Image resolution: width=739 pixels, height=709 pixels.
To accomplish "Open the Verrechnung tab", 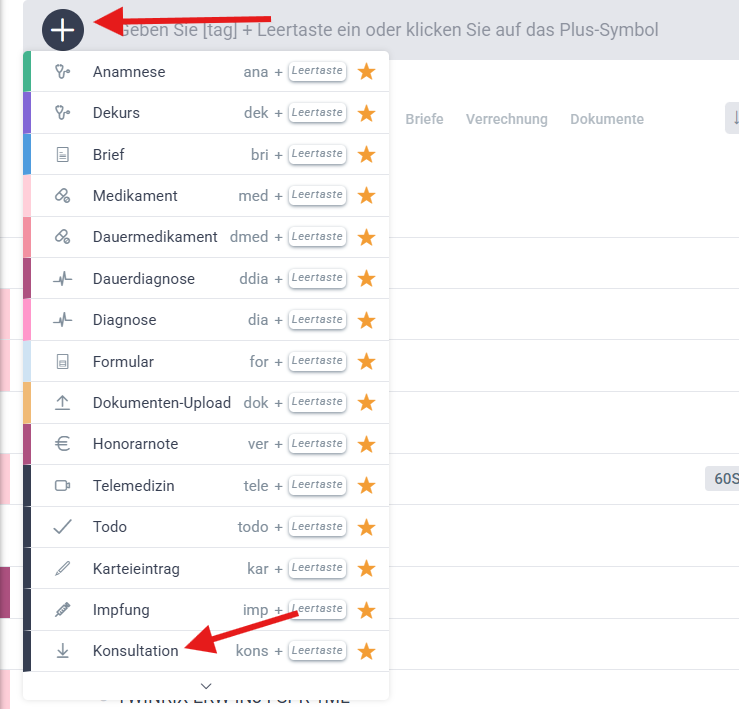I will 506,119.
